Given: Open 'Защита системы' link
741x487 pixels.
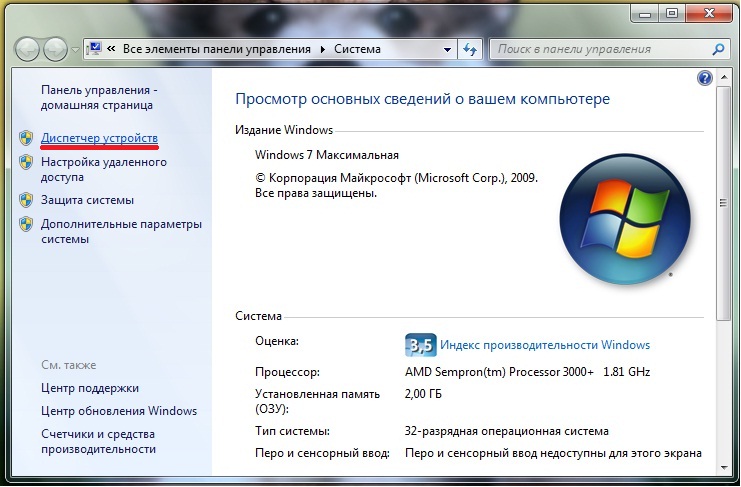Looking at the screenshot, I should tap(87, 200).
